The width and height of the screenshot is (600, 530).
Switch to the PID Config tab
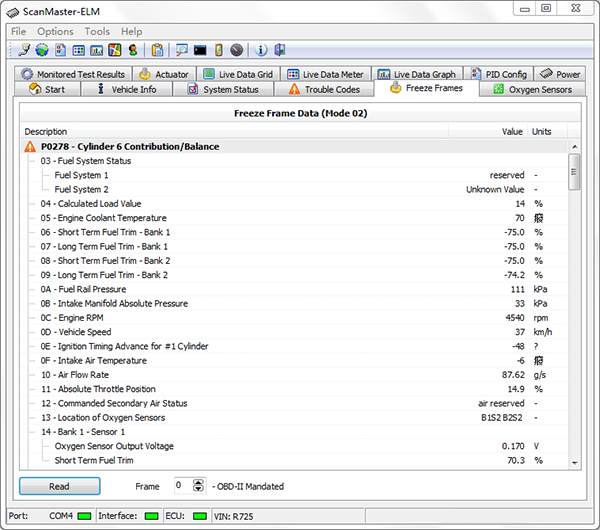pos(499,74)
